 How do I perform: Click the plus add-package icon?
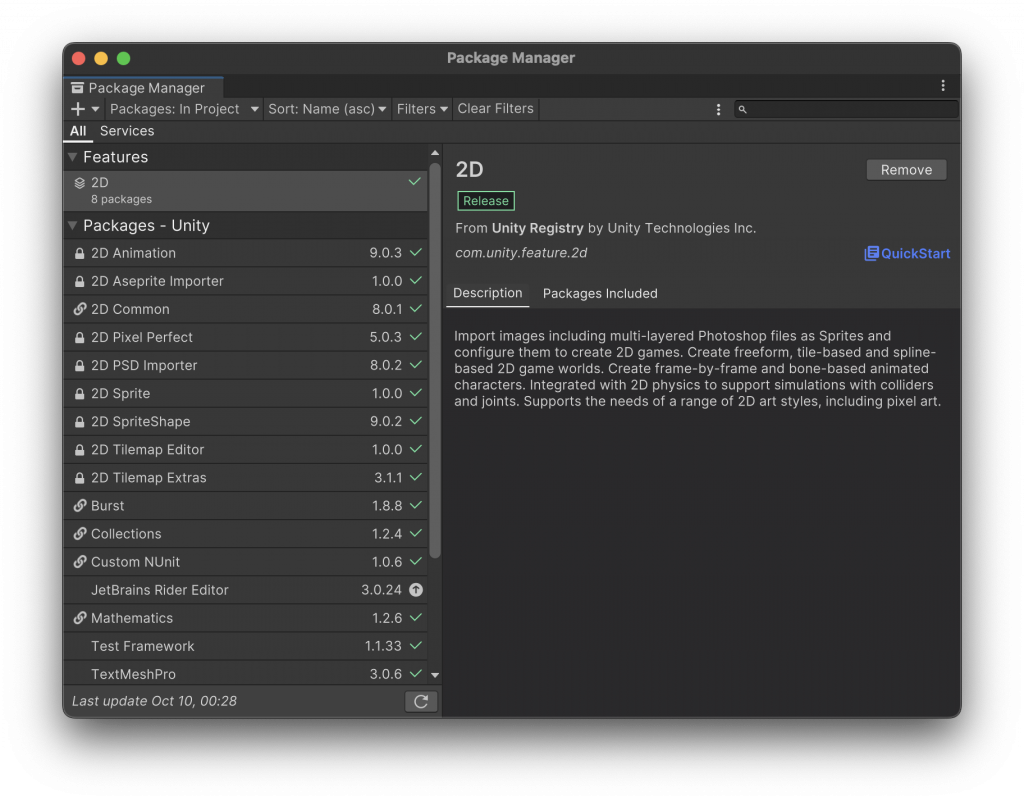(78, 109)
